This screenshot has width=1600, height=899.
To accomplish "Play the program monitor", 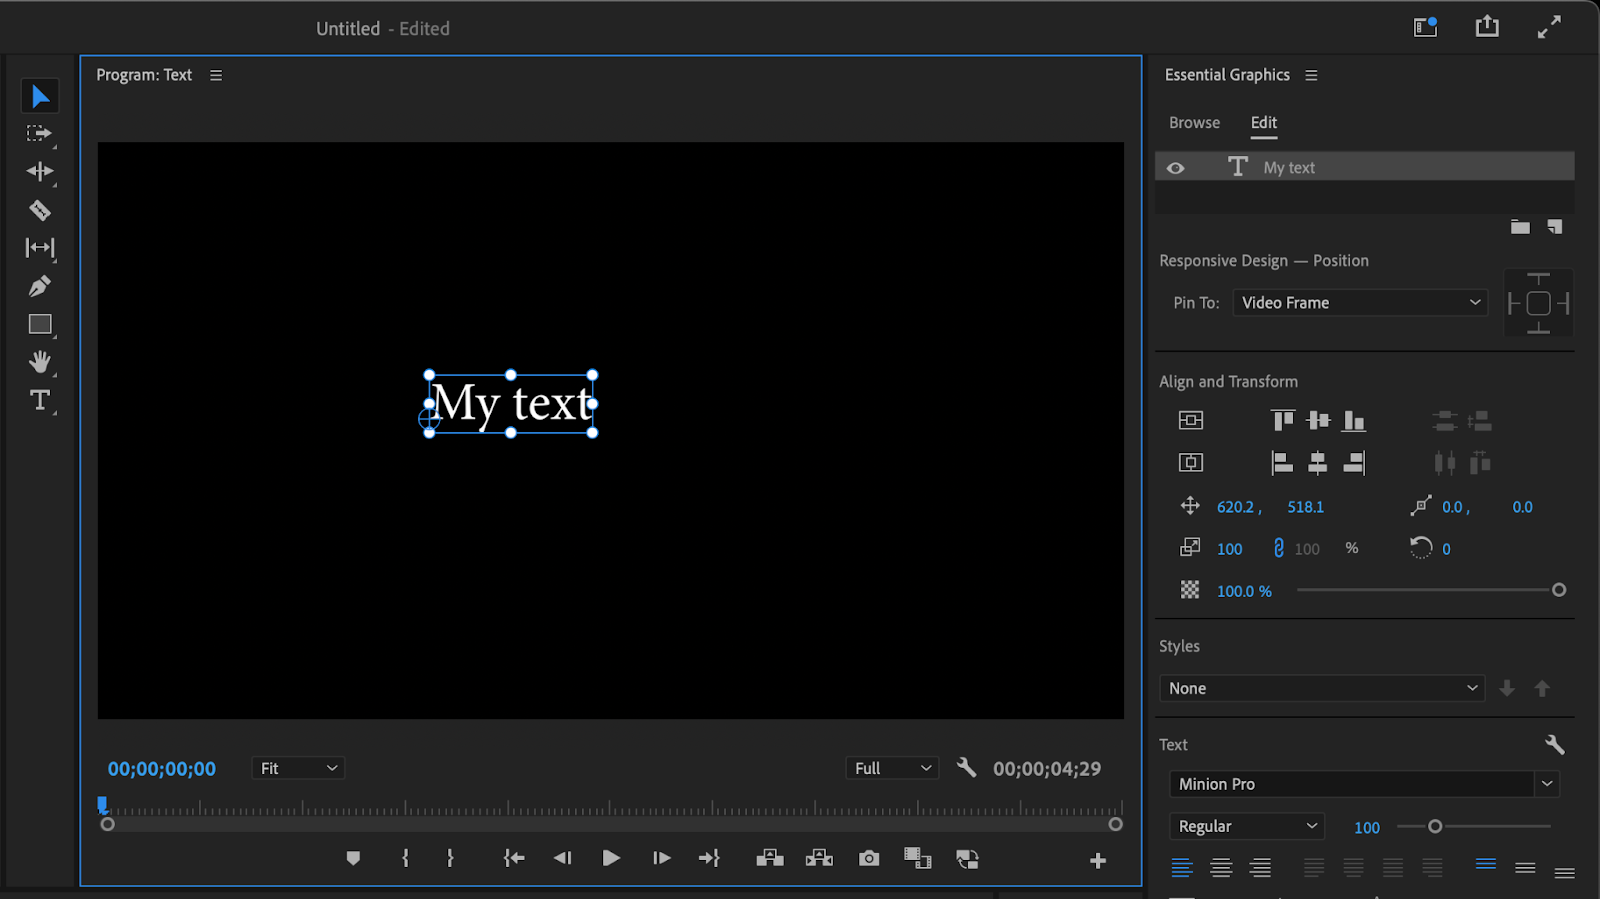I will pos(611,858).
